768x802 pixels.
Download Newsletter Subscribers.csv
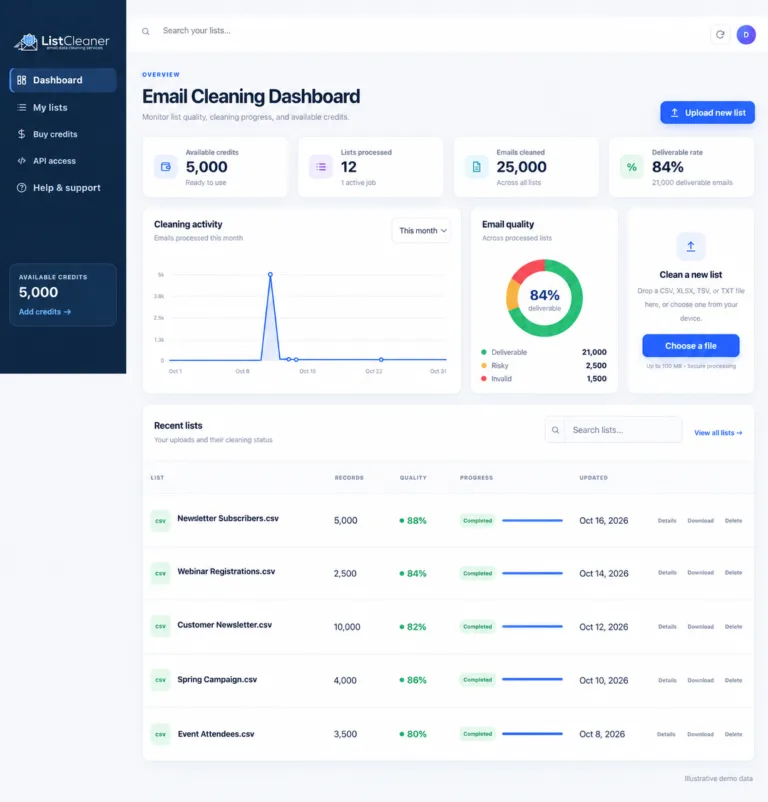click(x=701, y=521)
